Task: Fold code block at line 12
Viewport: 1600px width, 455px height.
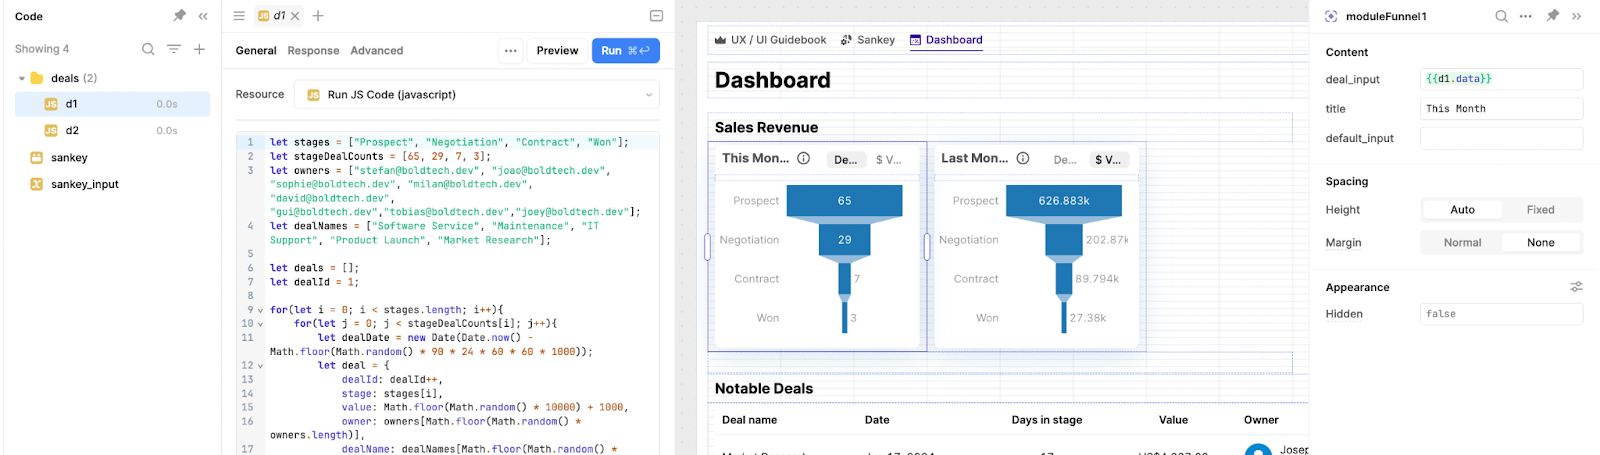Action: (261, 366)
